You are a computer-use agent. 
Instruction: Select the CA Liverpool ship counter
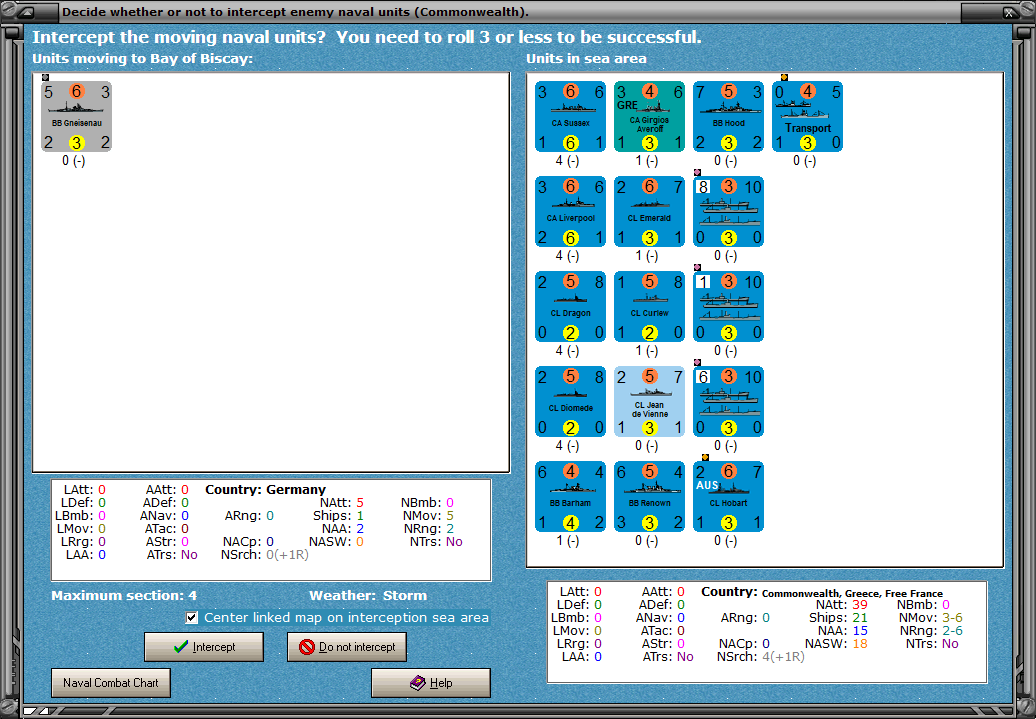570,211
